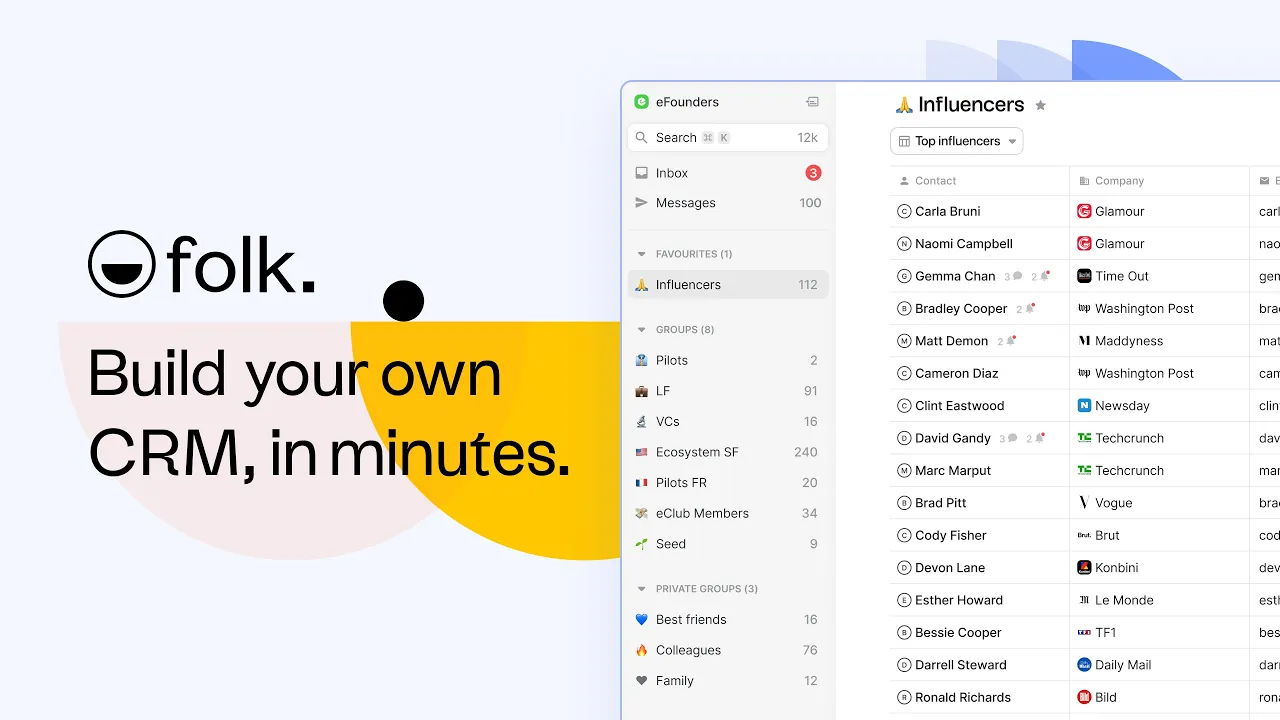Click the Inbox unread badge showing 3
Image resolution: width=1280 pixels, height=720 pixels.
click(x=813, y=173)
